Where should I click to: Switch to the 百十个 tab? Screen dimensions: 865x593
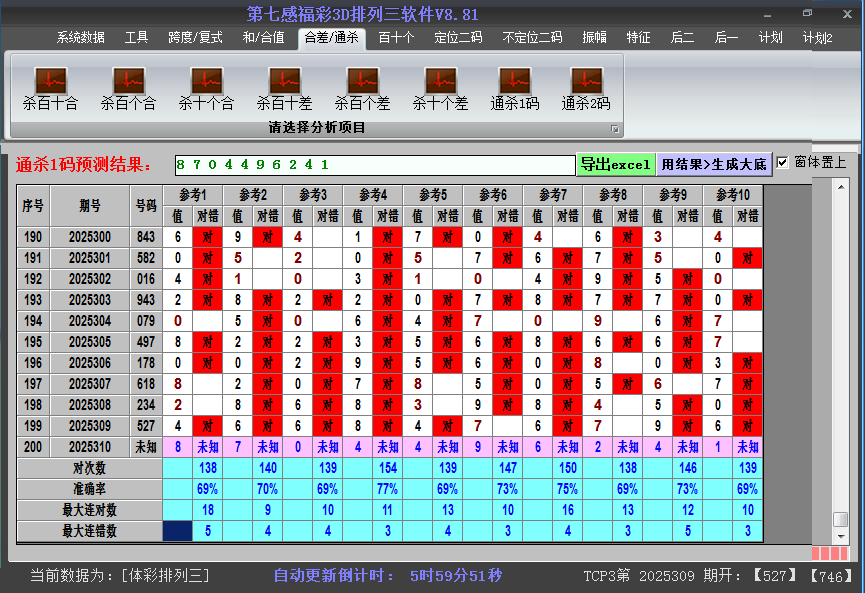tap(396, 38)
